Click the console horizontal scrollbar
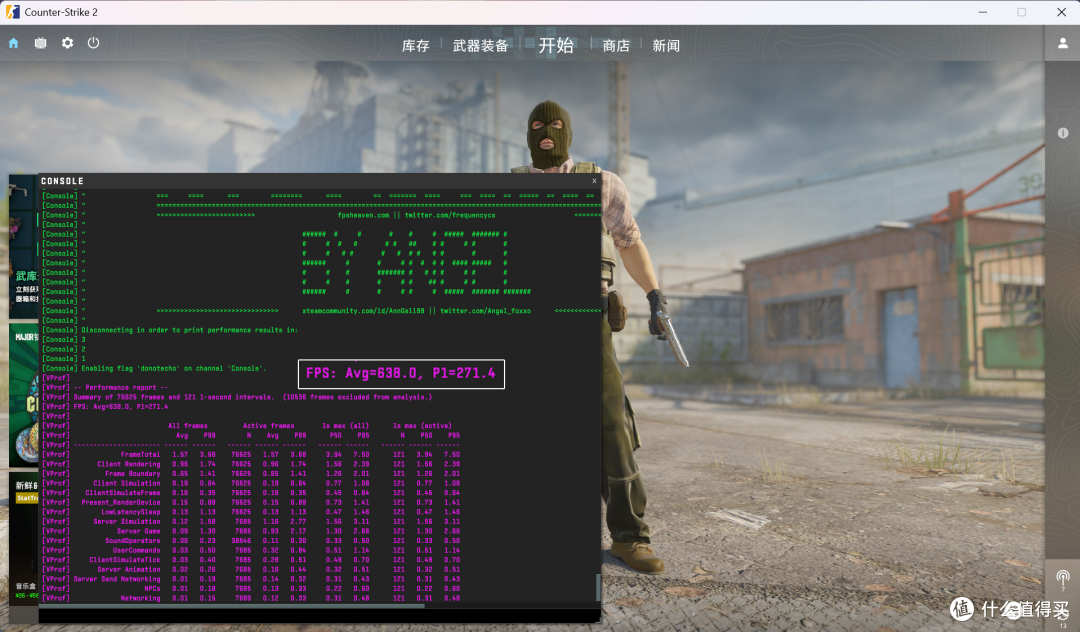The image size is (1080, 632). [231, 606]
